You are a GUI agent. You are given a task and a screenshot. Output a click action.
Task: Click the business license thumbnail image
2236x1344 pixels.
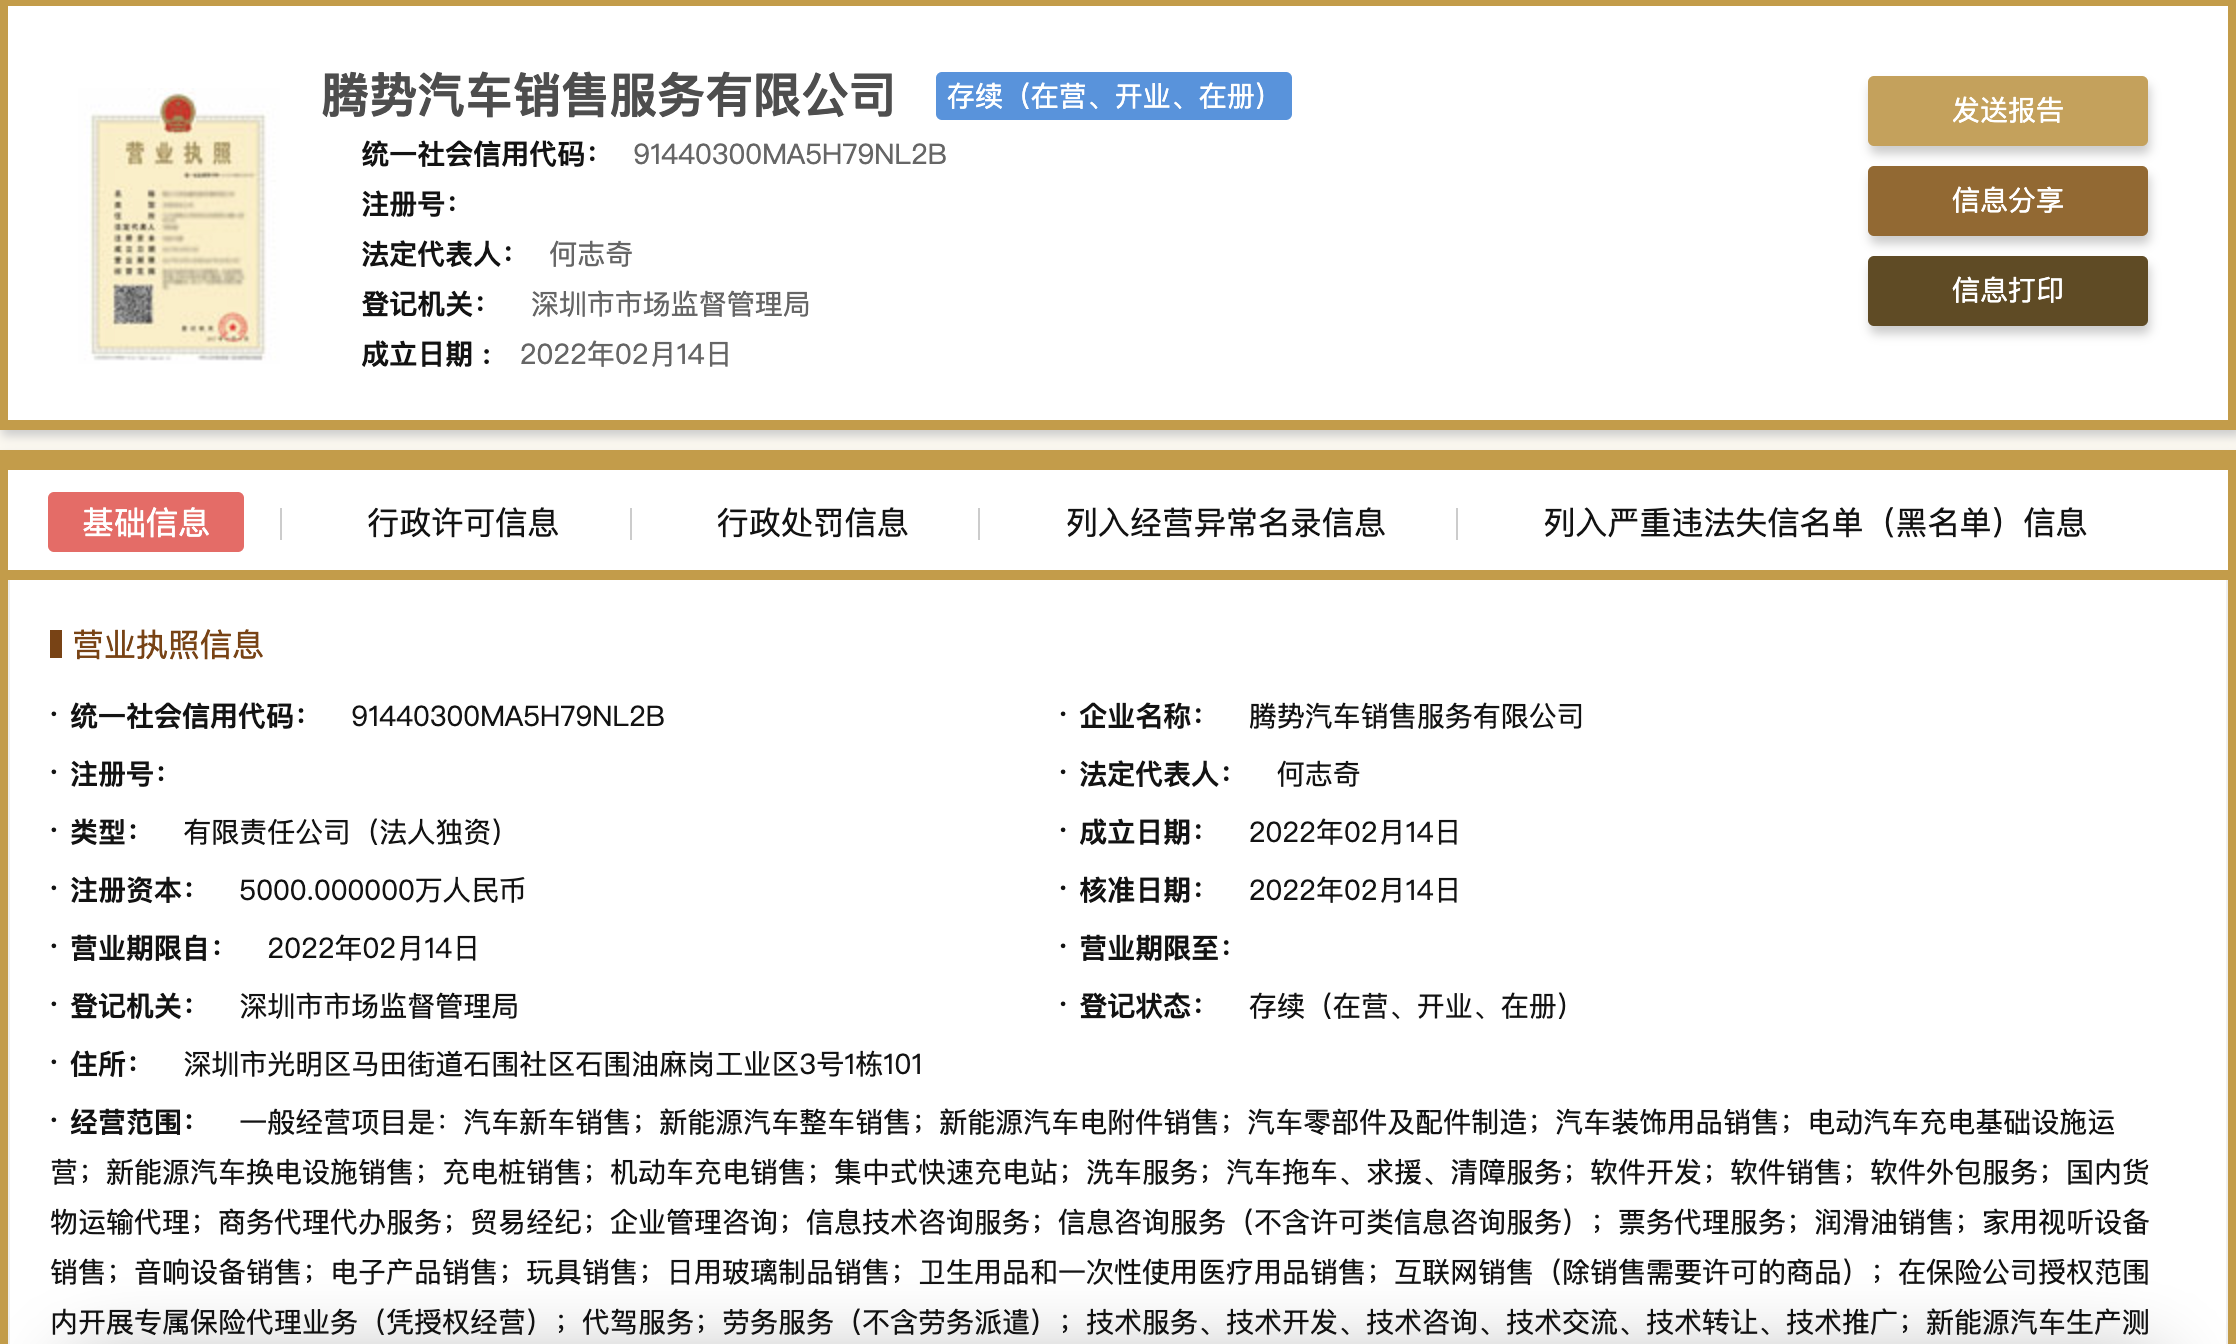point(178,227)
